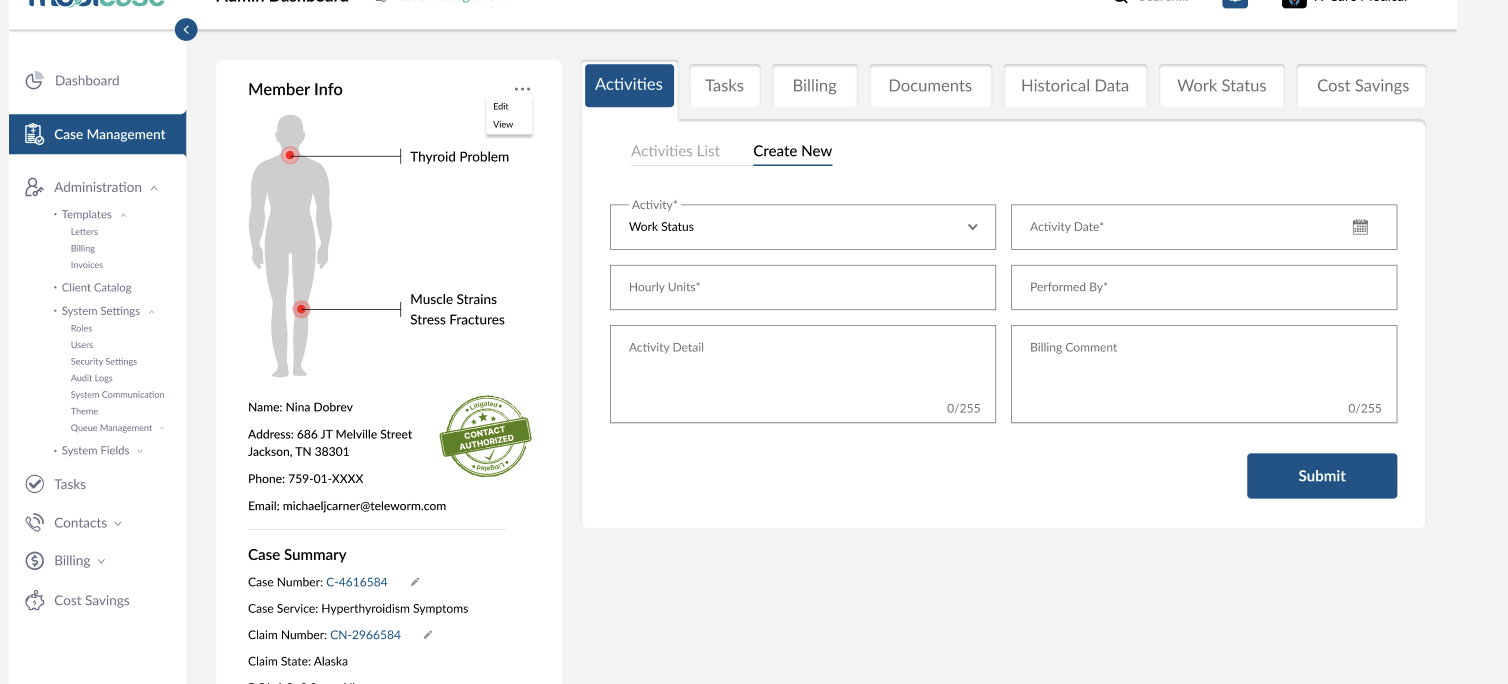Expand the Billing menu in the sidebar

pos(101,561)
